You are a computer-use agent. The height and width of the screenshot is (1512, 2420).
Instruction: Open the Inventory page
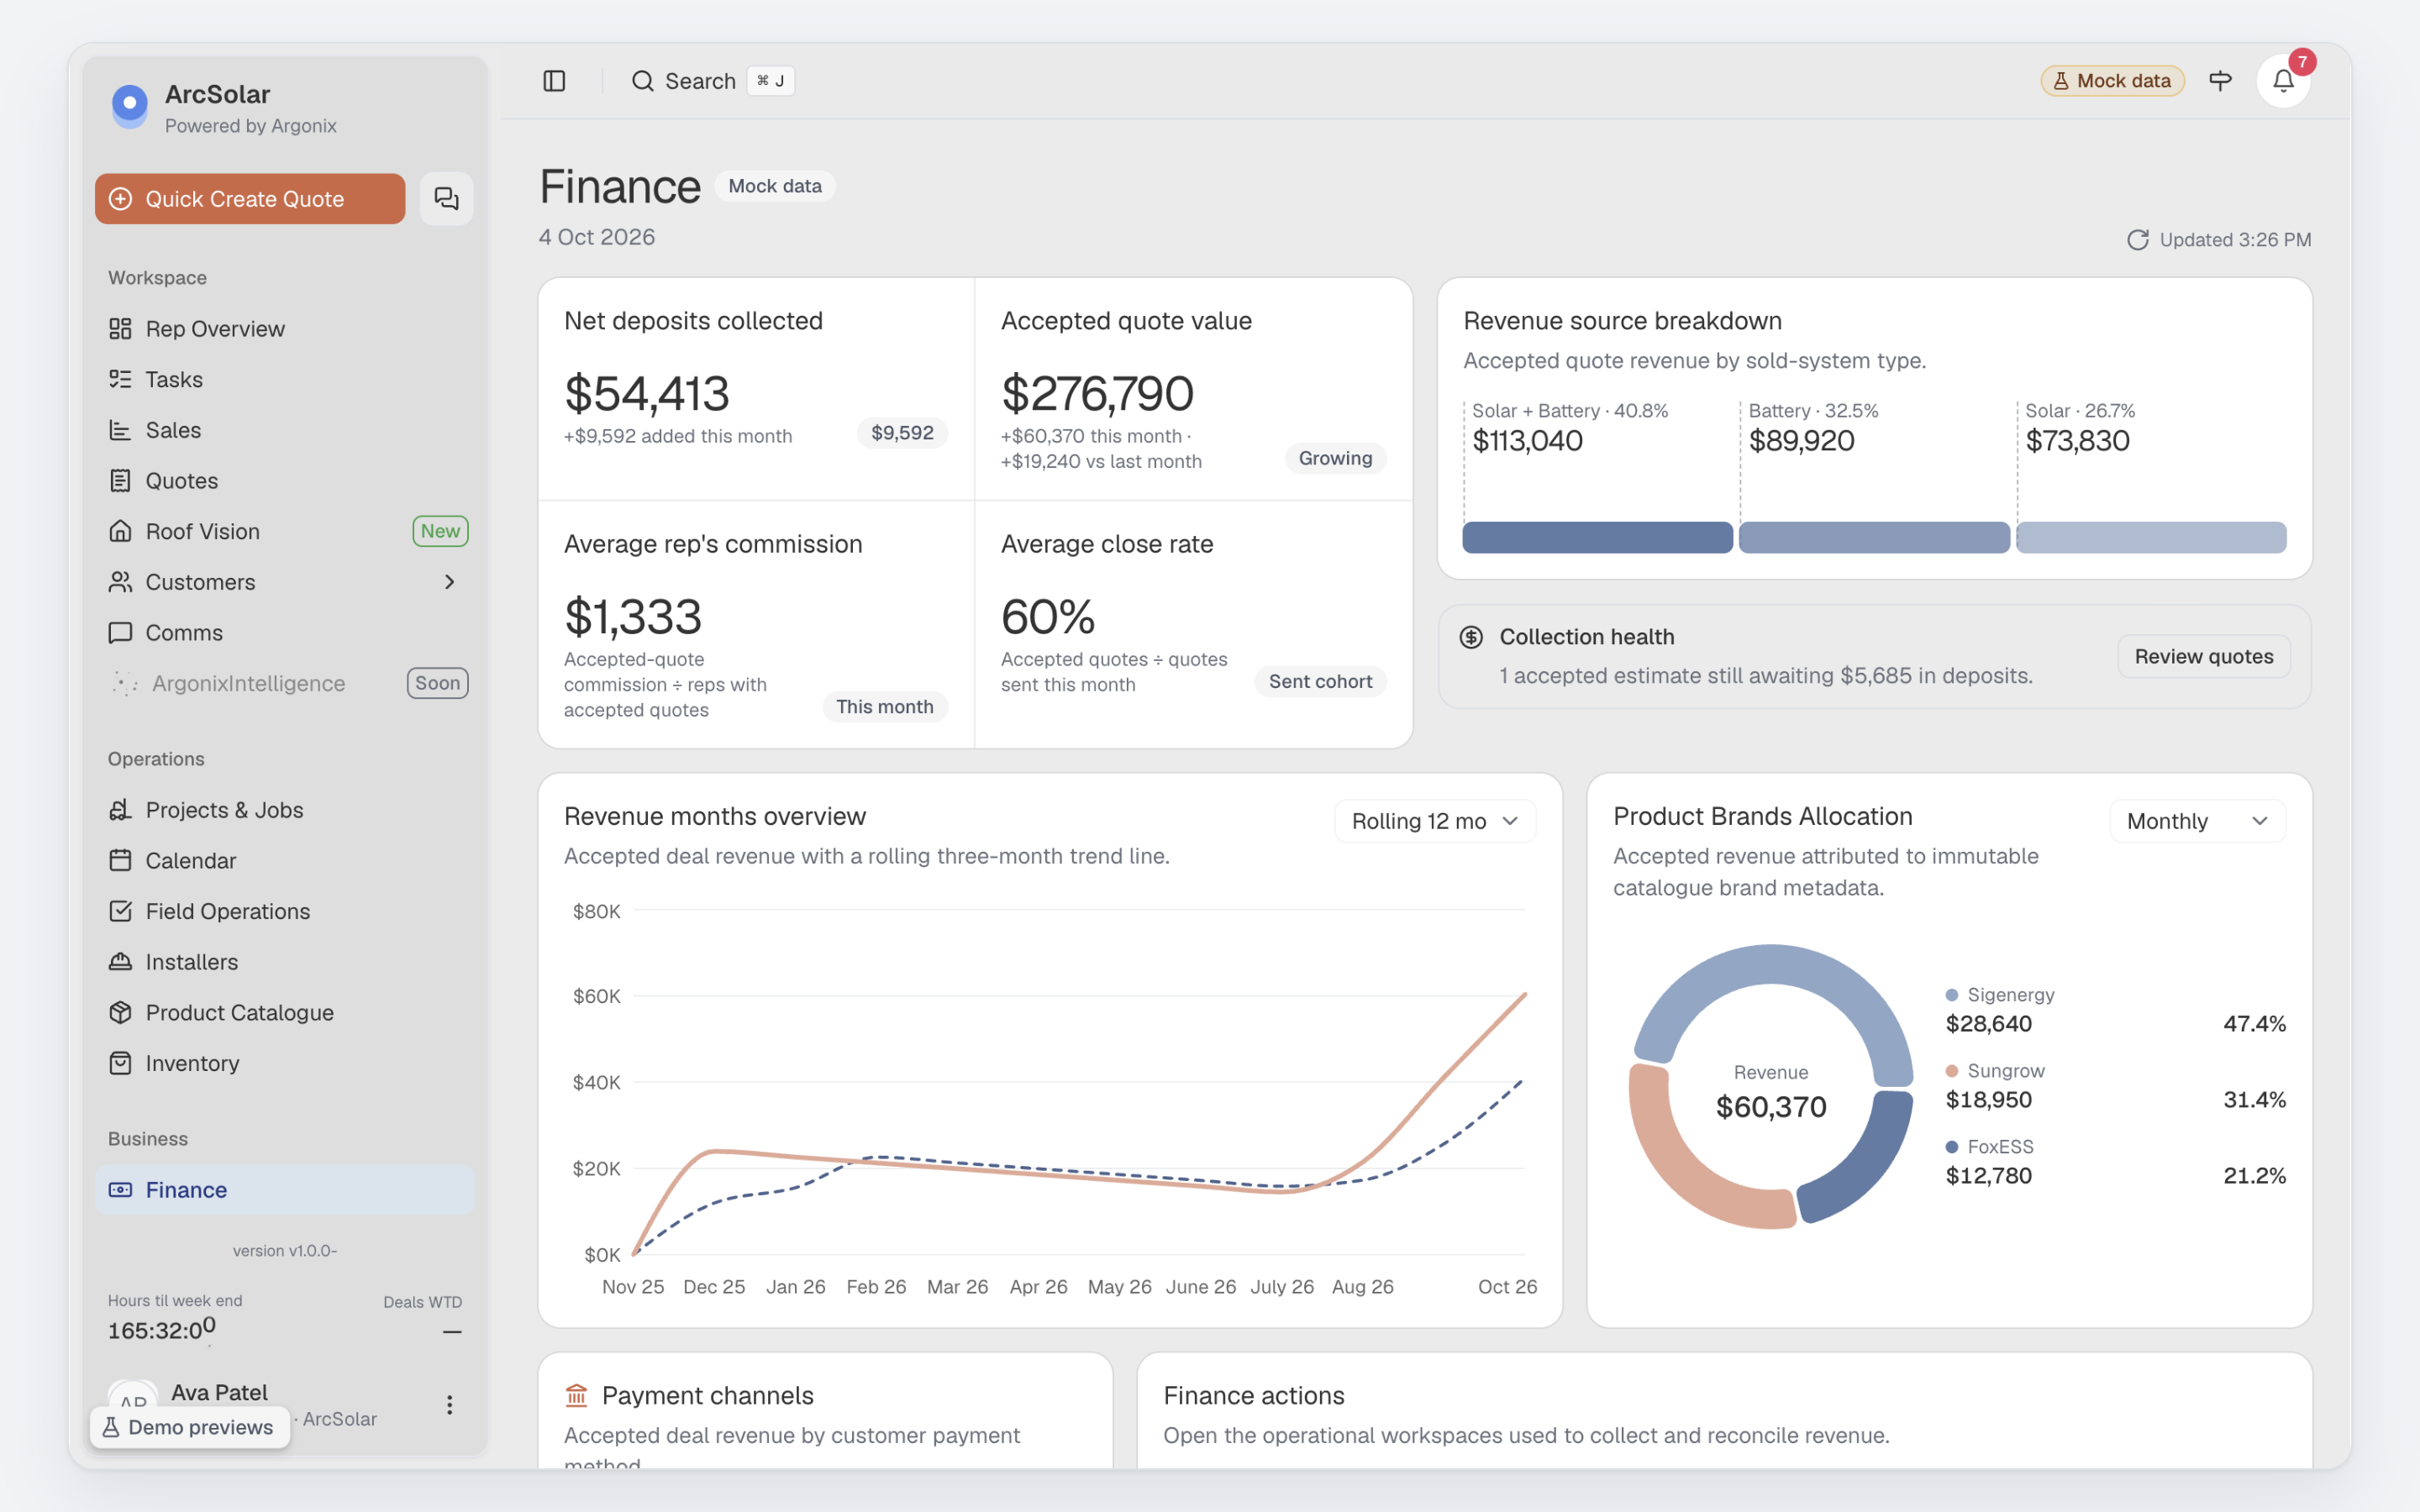click(285, 1063)
